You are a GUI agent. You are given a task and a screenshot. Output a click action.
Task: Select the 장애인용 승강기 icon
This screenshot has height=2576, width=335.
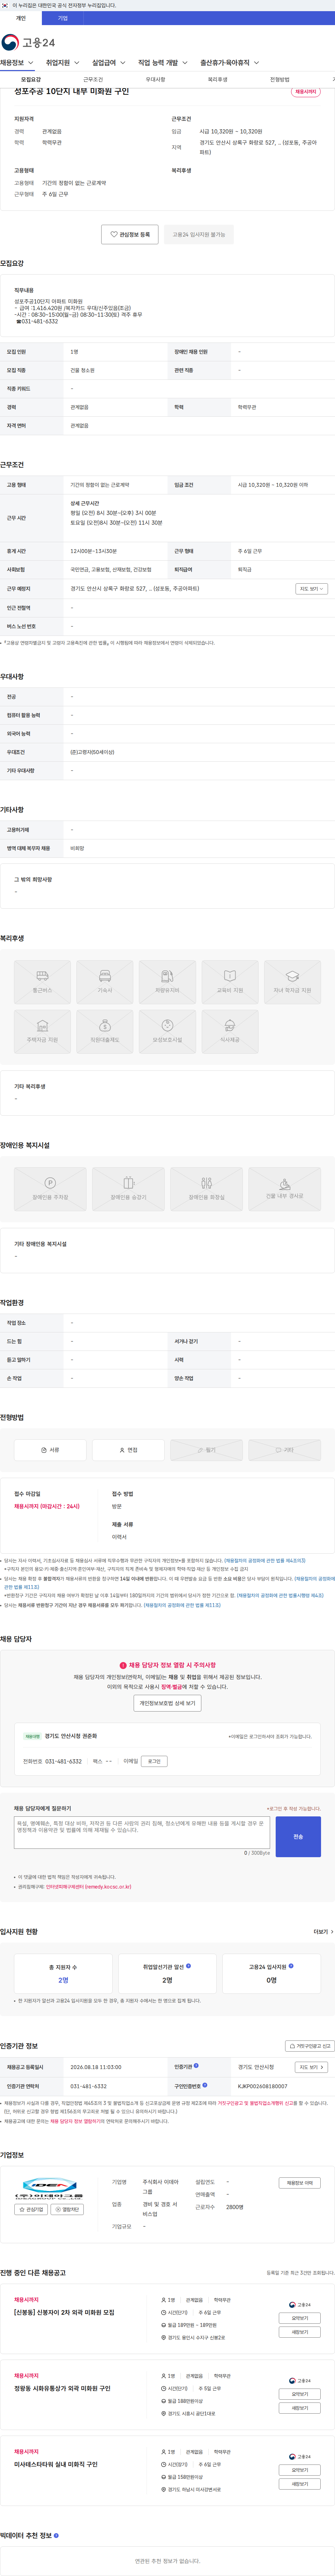(128, 1188)
